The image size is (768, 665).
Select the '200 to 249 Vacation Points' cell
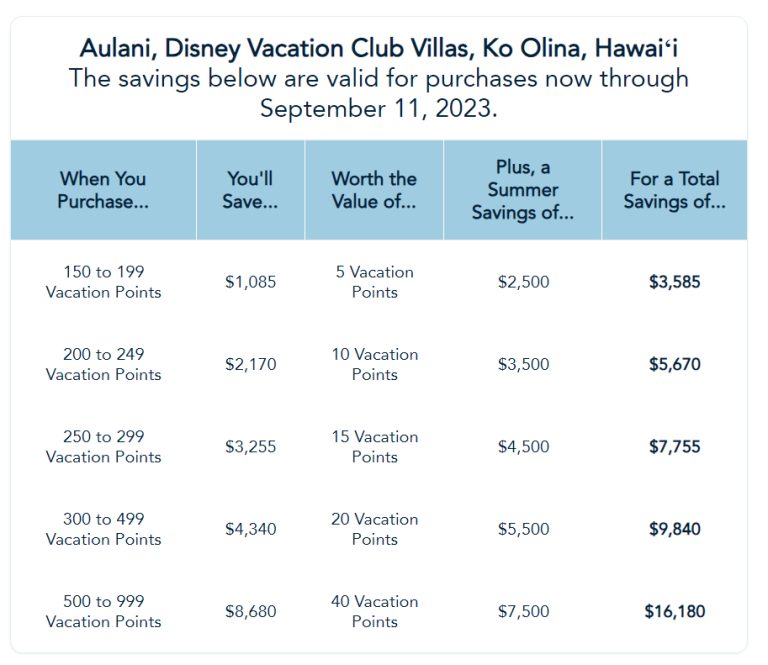tap(103, 364)
